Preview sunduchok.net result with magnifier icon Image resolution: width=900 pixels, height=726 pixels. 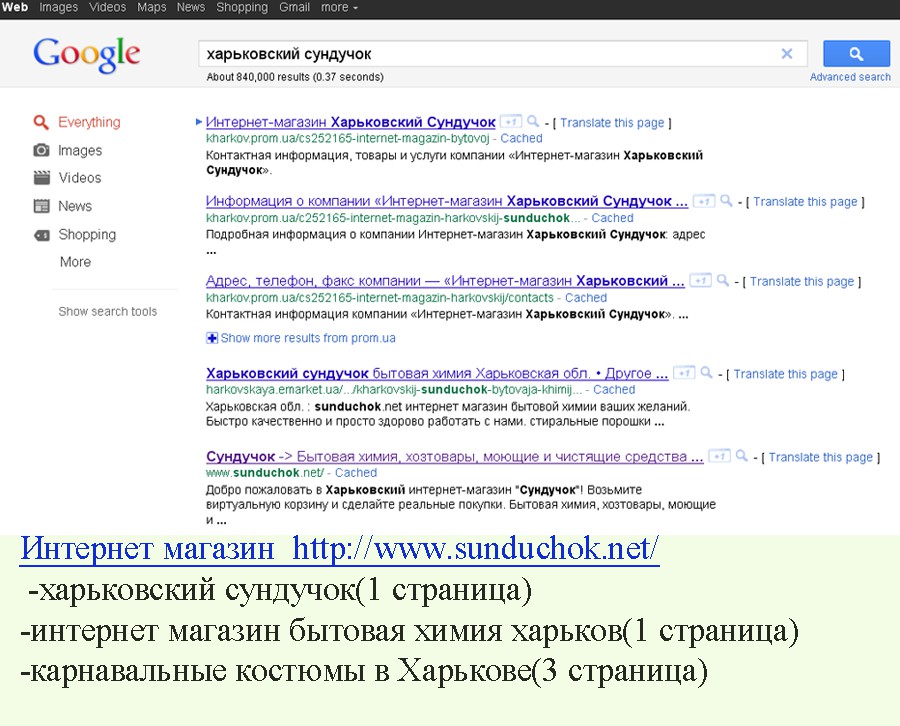(742, 456)
